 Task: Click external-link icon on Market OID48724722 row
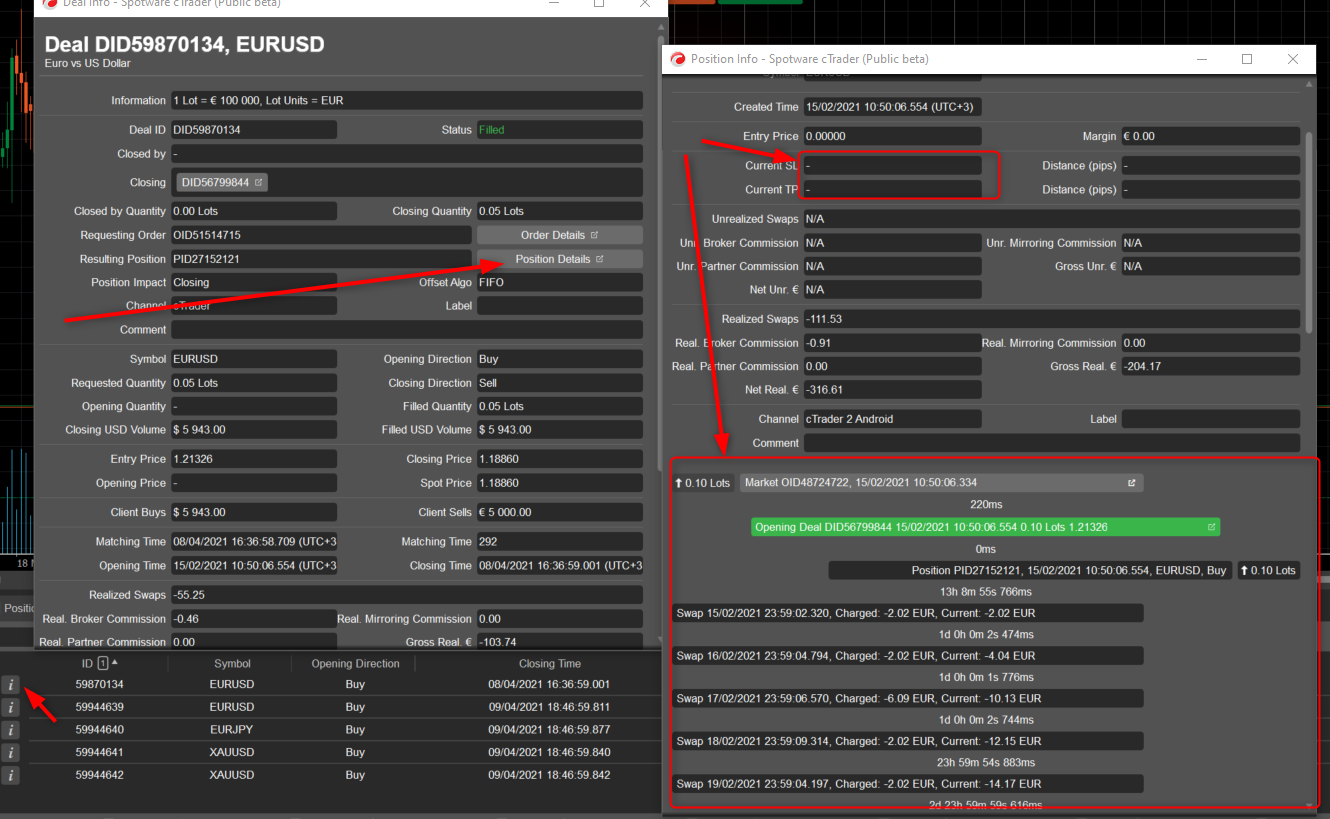click(x=1132, y=483)
